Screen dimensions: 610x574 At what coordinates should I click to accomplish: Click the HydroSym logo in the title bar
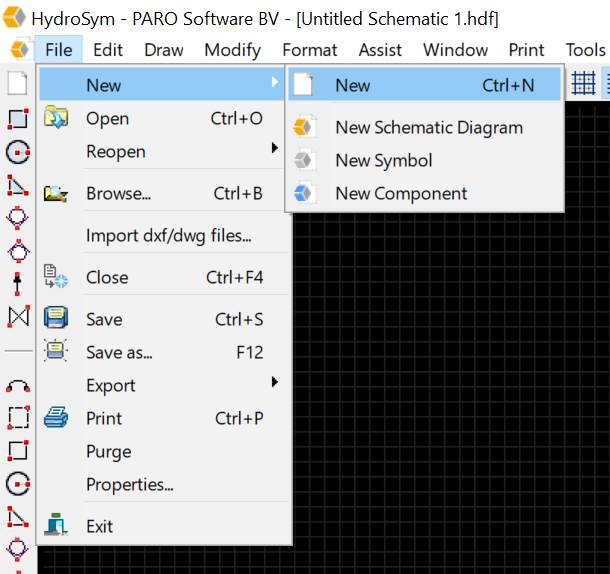(x=14, y=17)
